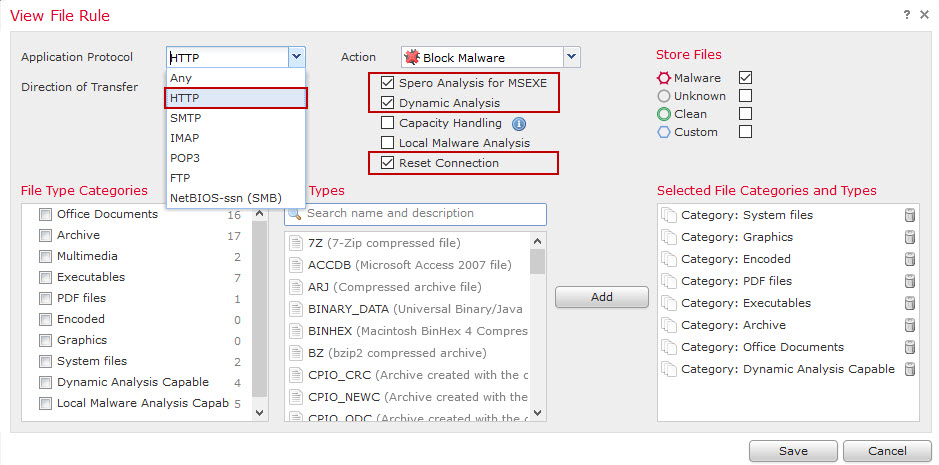This screenshot has width=939, height=465.
Task: Uncheck Spero Analysis for MSEXE
Action: tap(388, 83)
